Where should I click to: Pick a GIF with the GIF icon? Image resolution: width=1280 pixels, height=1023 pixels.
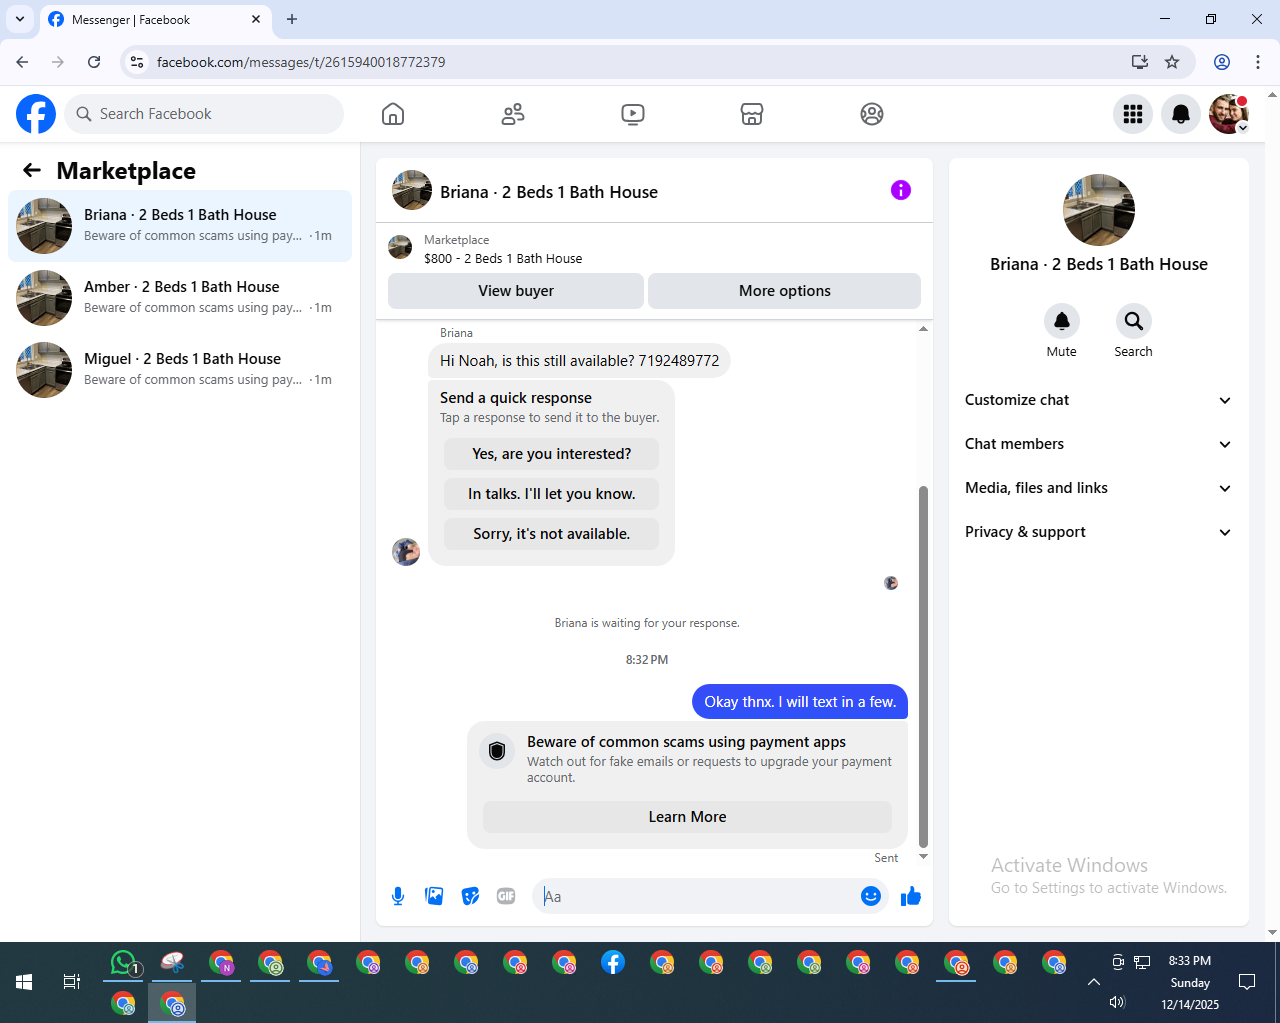(506, 896)
